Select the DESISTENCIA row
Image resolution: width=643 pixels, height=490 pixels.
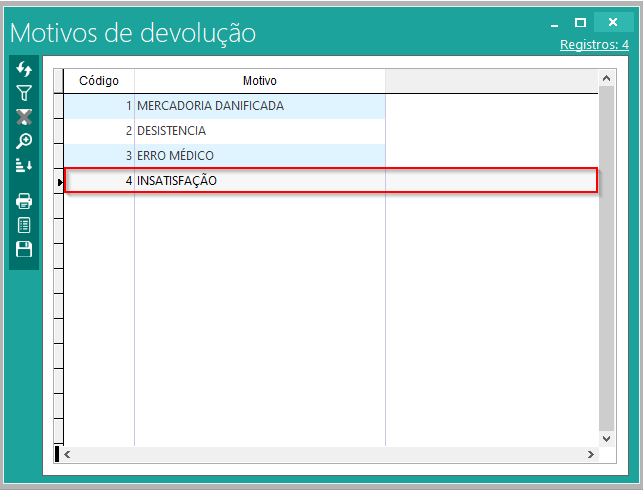click(x=171, y=131)
